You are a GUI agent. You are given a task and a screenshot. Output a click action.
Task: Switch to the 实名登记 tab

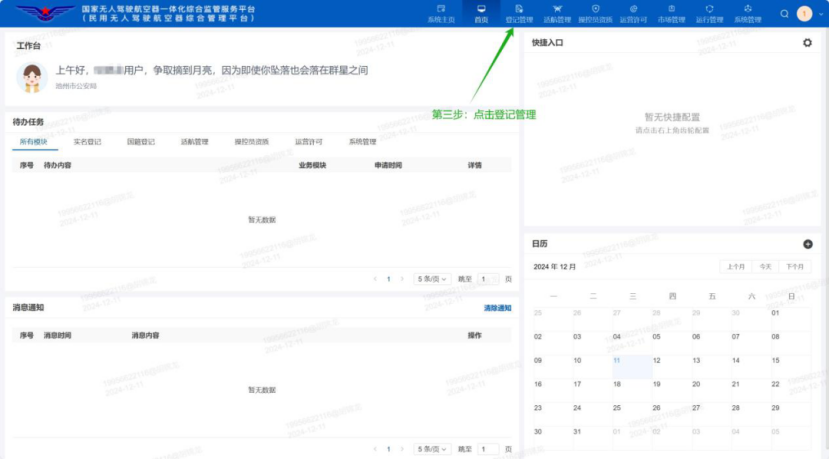[x=87, y=142]
